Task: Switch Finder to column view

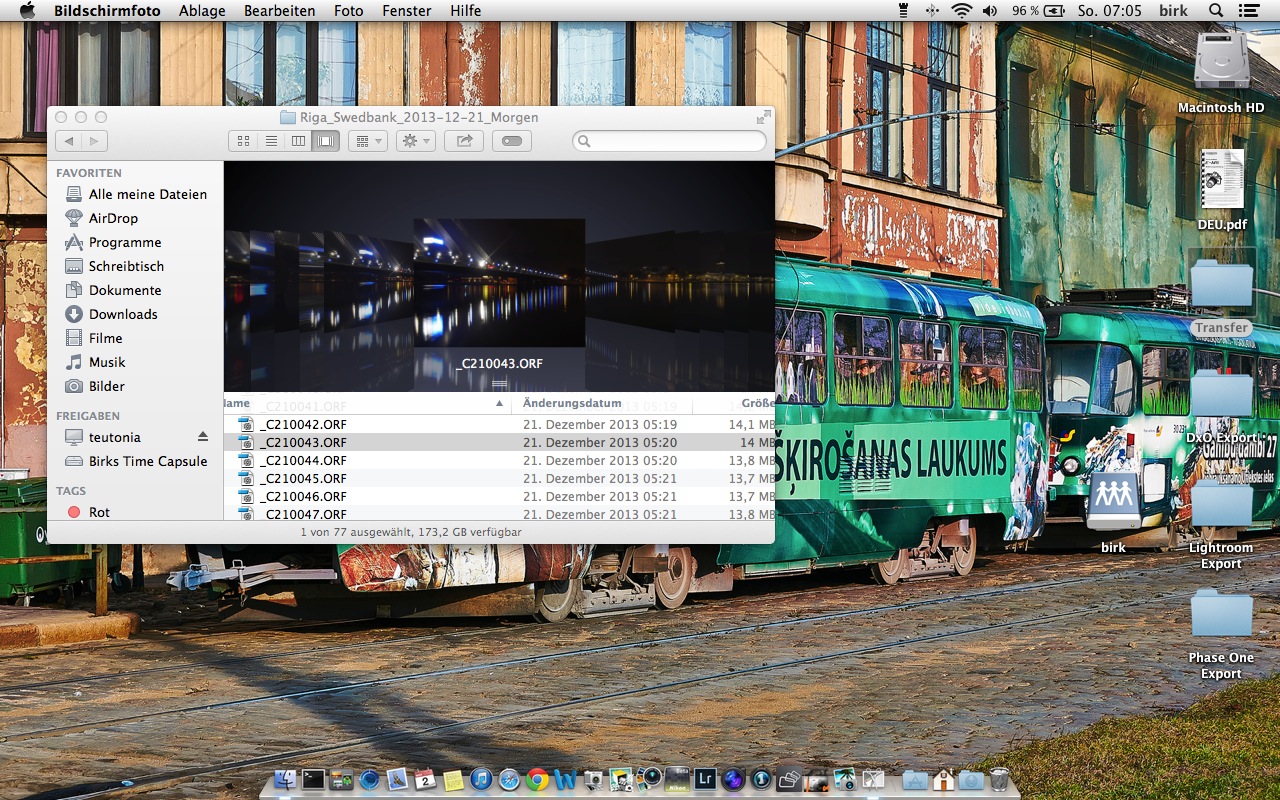Action: point(298,142)
